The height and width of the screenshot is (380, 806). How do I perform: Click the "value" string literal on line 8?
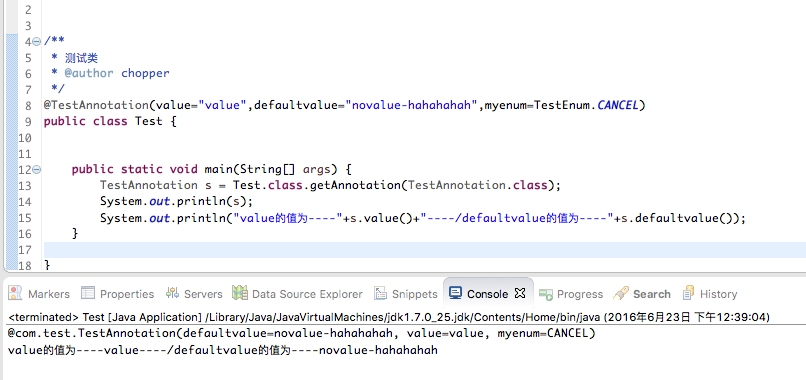point(223,105)
